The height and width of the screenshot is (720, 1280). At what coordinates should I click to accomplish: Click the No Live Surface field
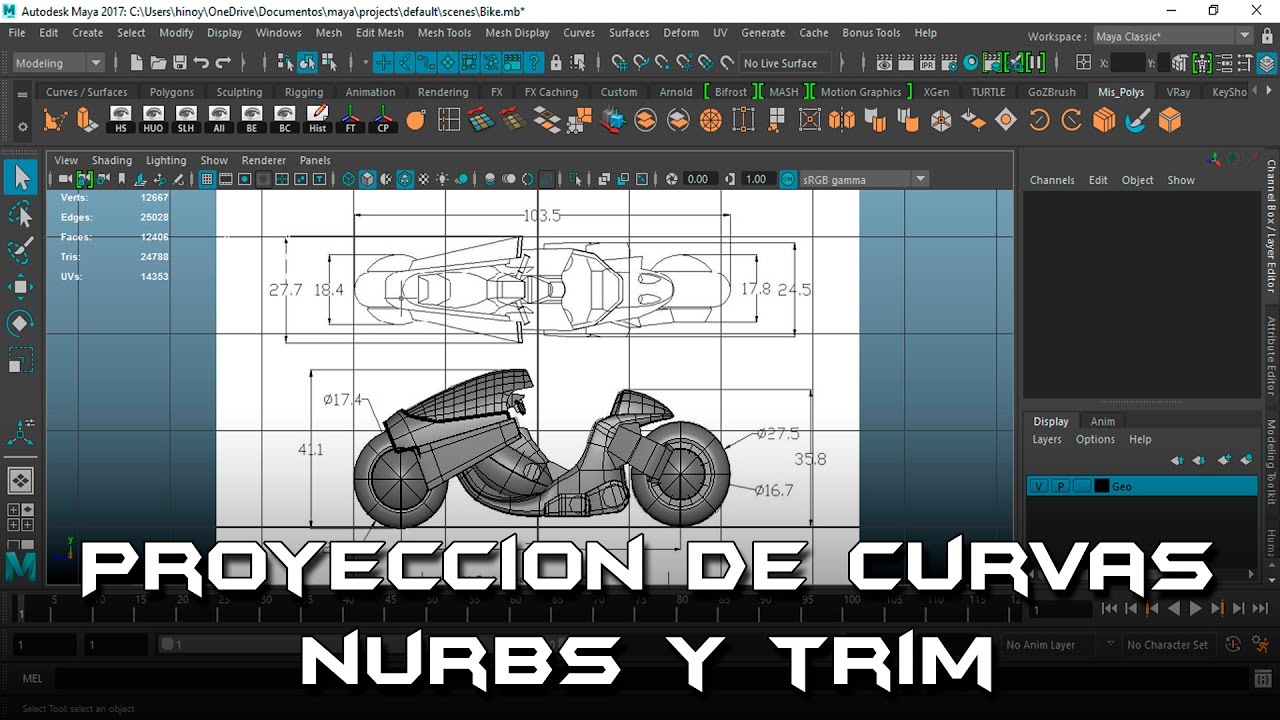785,63
